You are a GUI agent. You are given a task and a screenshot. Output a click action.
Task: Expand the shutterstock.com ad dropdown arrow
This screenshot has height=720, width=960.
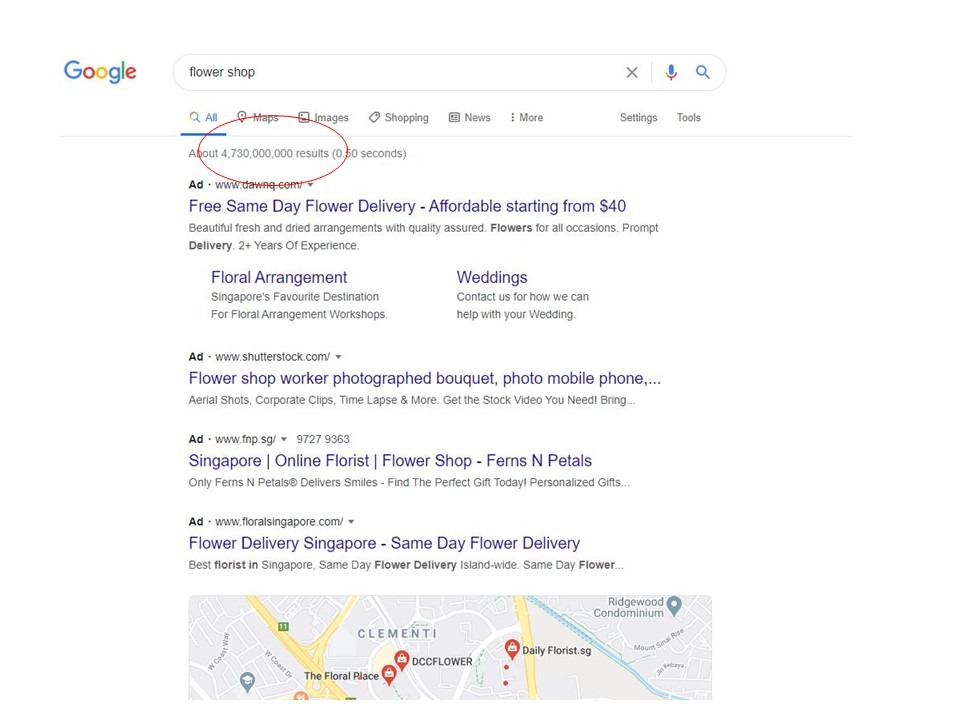pyautogui.click(x=338, y=357)
